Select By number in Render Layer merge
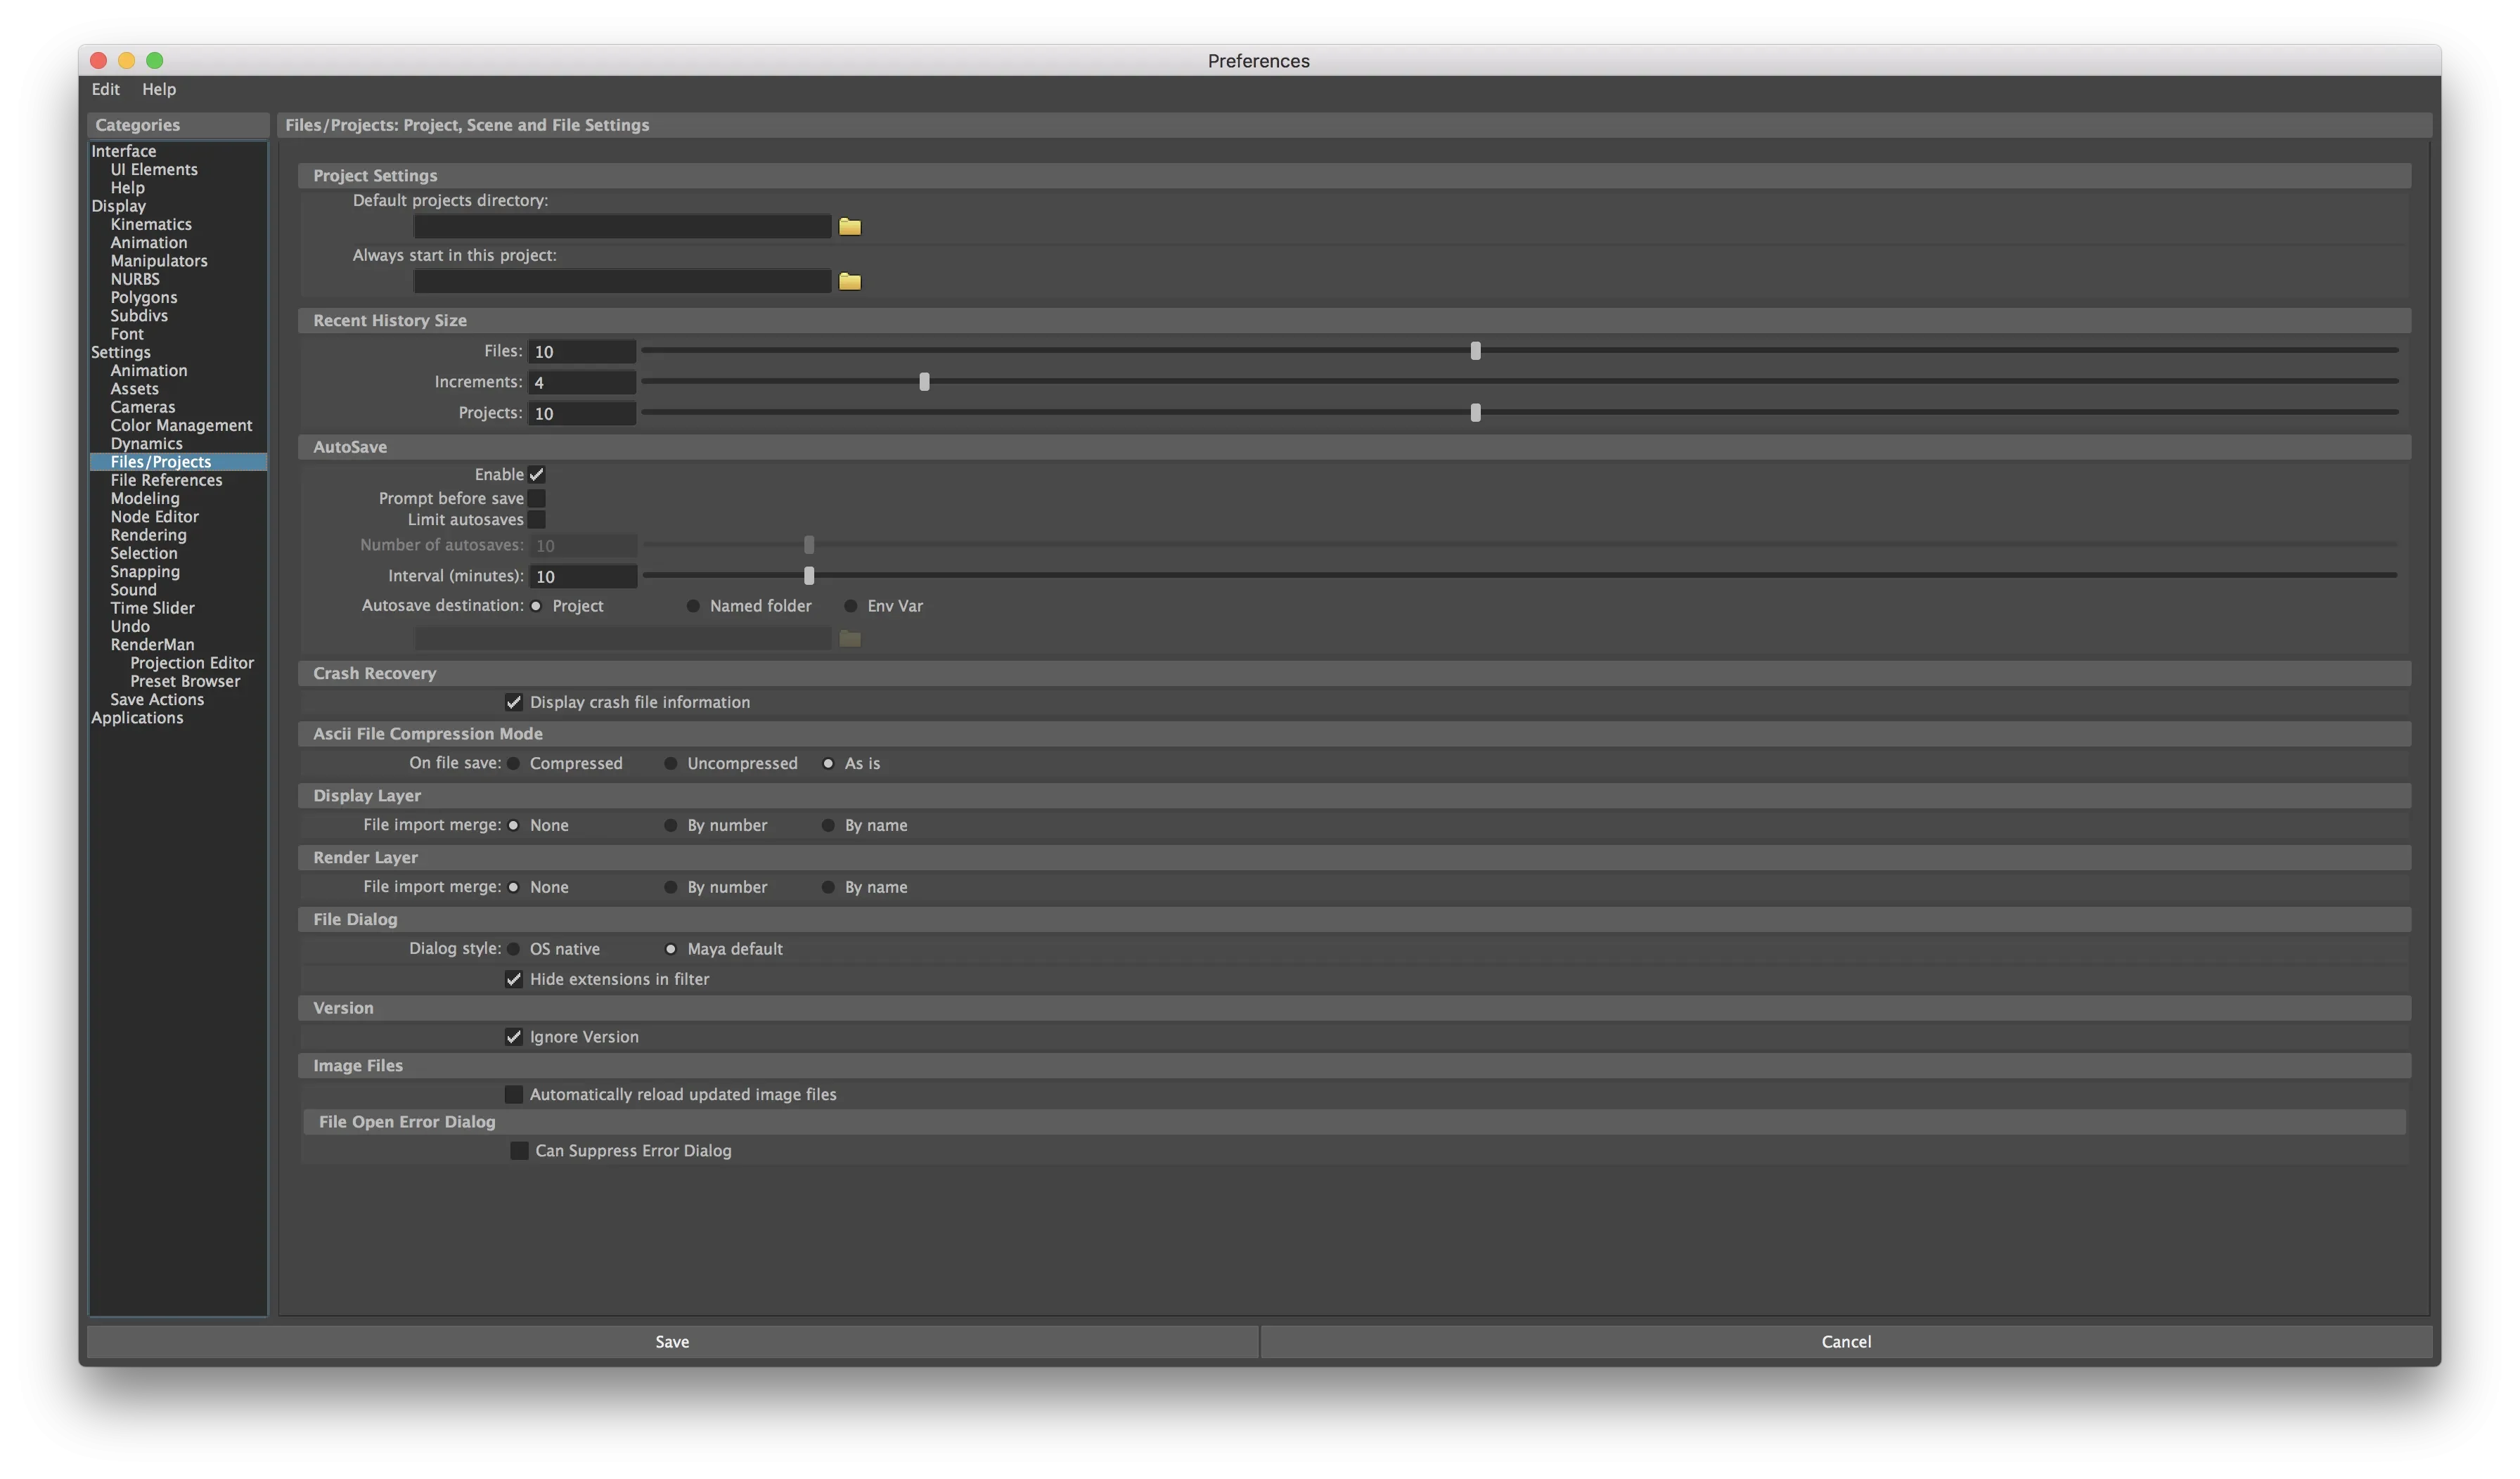 coord(670,888)
